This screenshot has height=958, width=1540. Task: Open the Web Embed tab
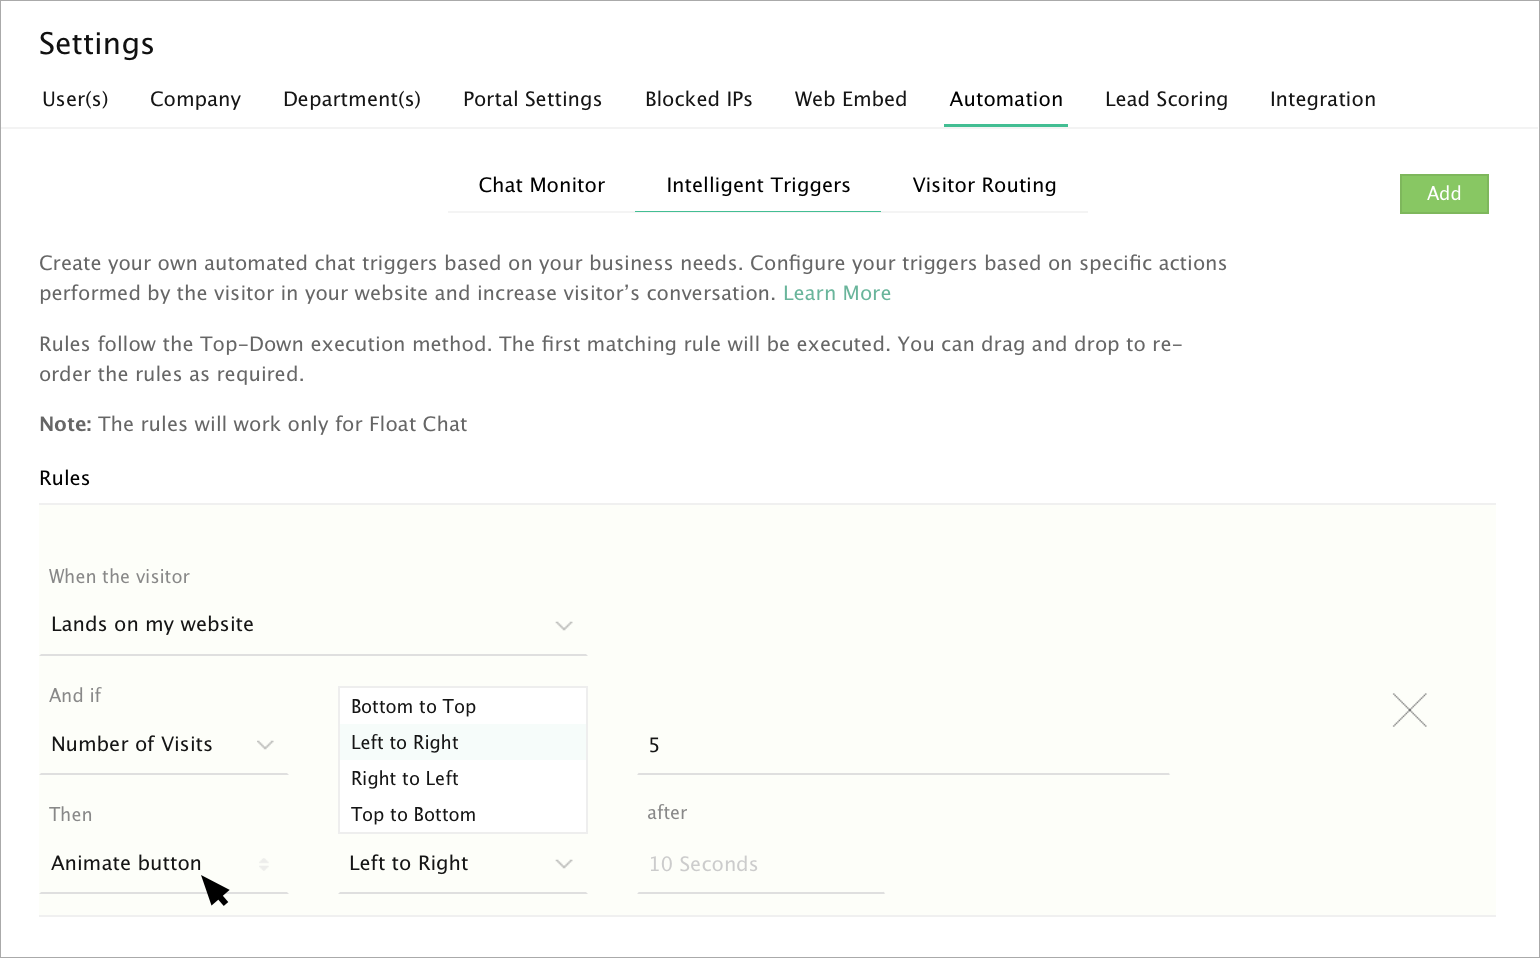pyautogui.click(x=850, y=99)
